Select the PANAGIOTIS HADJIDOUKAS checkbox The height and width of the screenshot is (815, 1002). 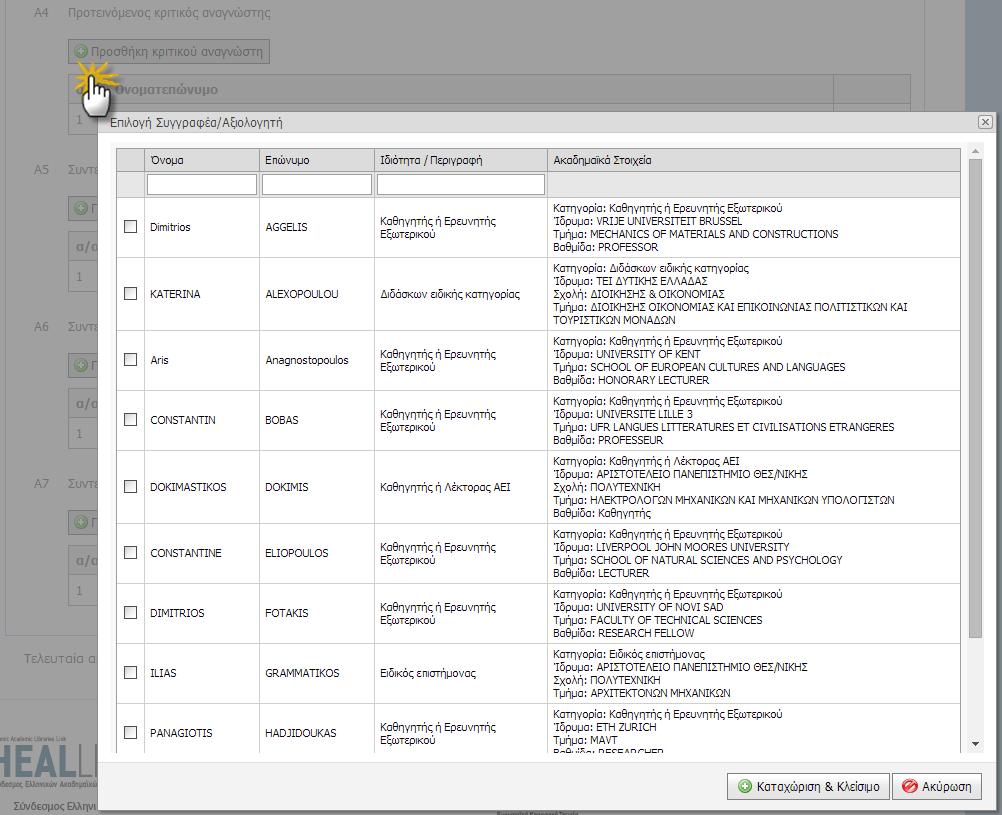pyautogui.click(x=130, y=733)
